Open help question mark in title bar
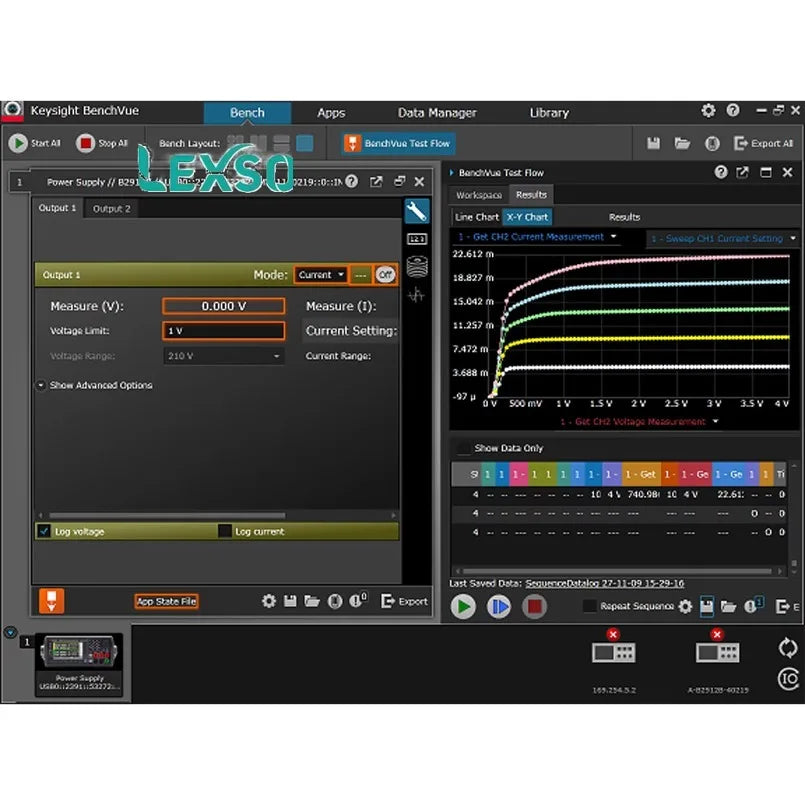This screenshot has height=805, width=805. (733, 110)
